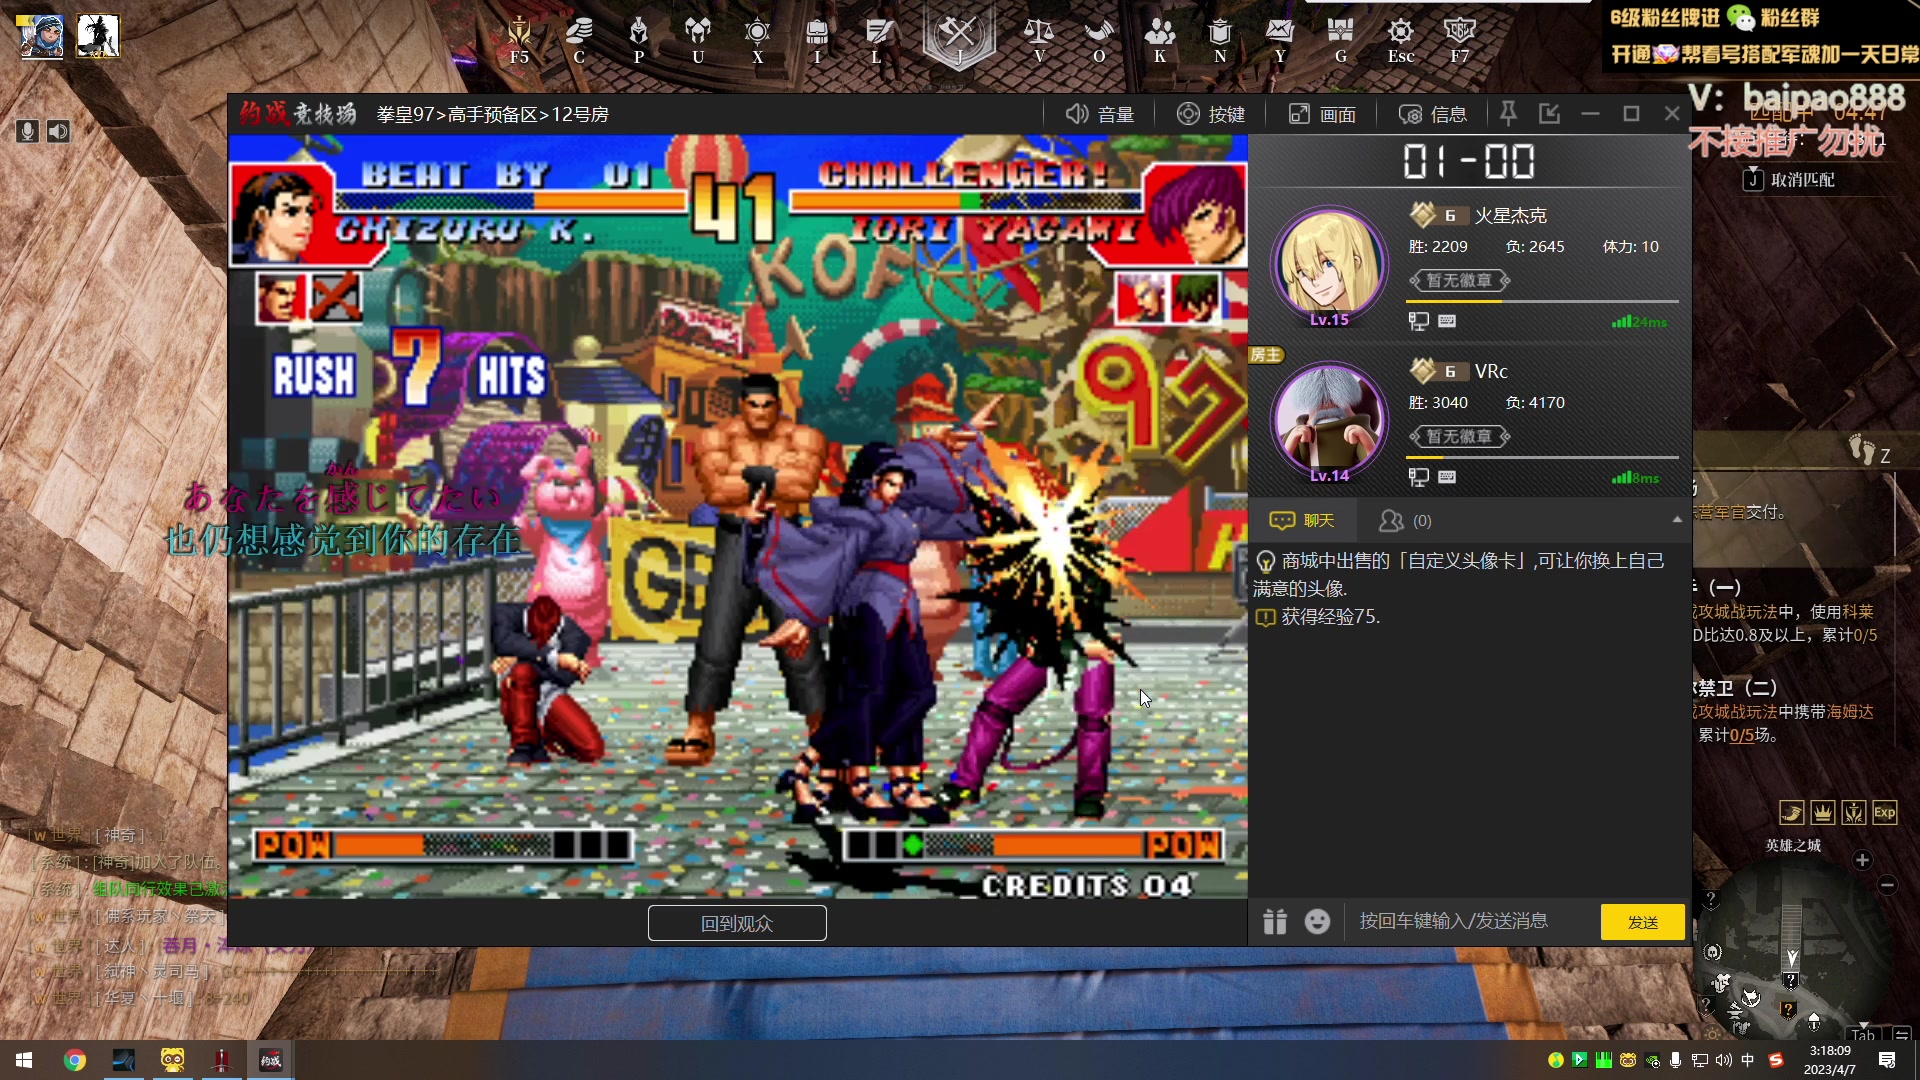The image size is (1920, 1080).
Task: Click the gift icon beside chat input
Action: 1275,921
